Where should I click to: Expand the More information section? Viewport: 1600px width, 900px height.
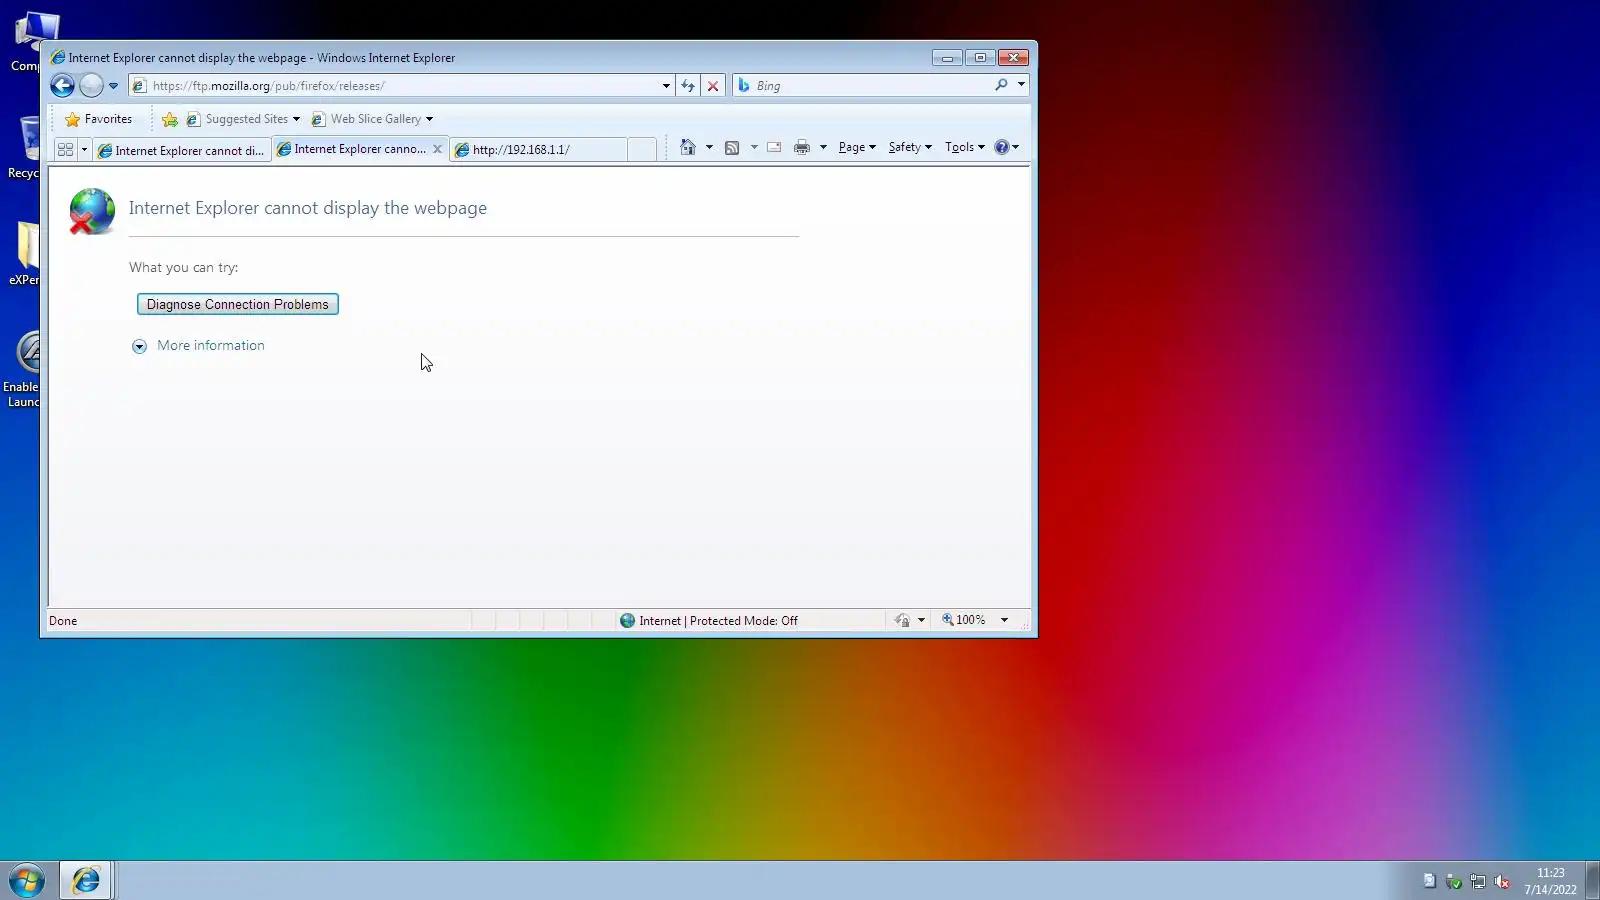198,346
